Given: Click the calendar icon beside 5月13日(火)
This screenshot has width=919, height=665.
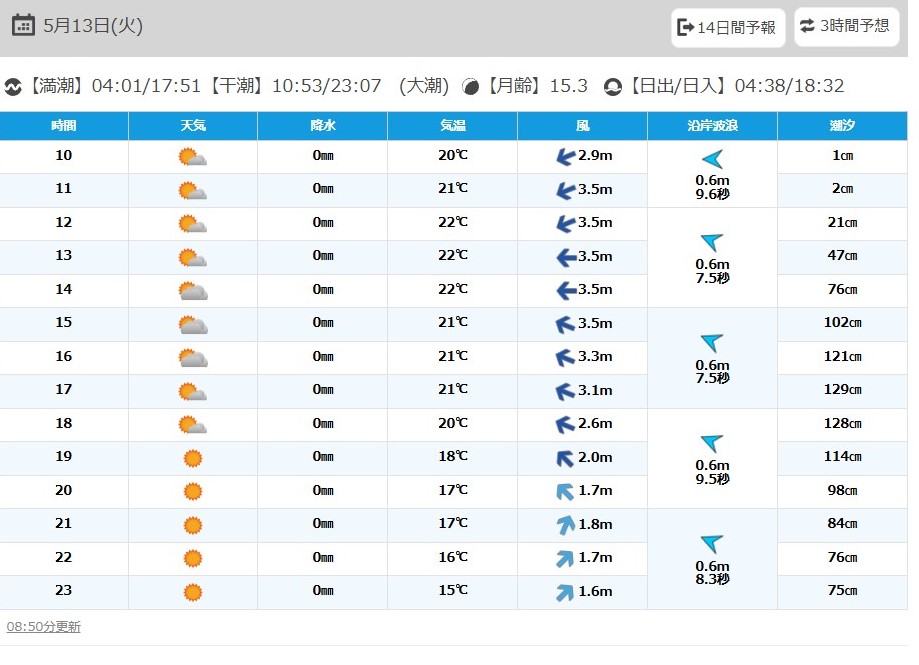Looking at the screenshot, I should 23,25.
